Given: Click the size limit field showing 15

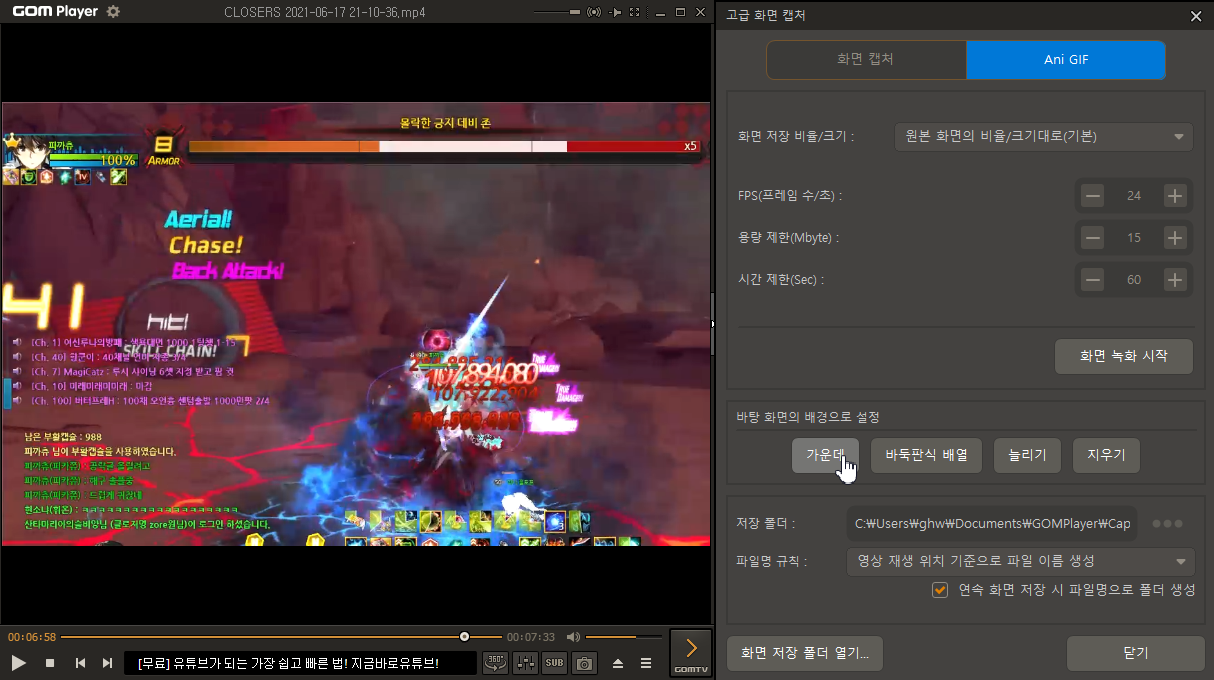Looking at the screenshot, I should (x=1134, y=238).
